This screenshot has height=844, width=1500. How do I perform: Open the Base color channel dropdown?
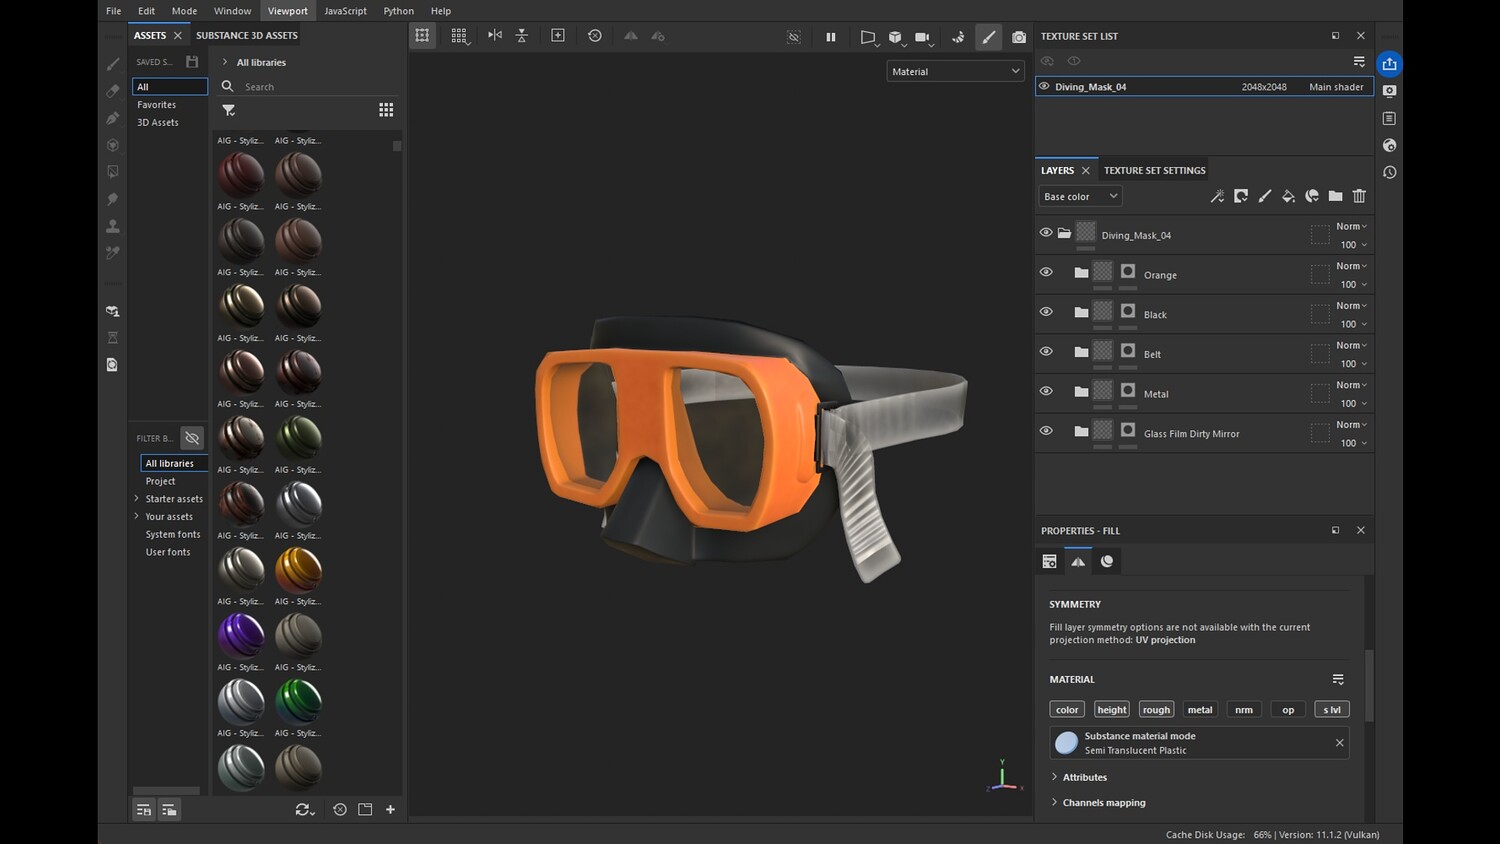[1080, 197]
